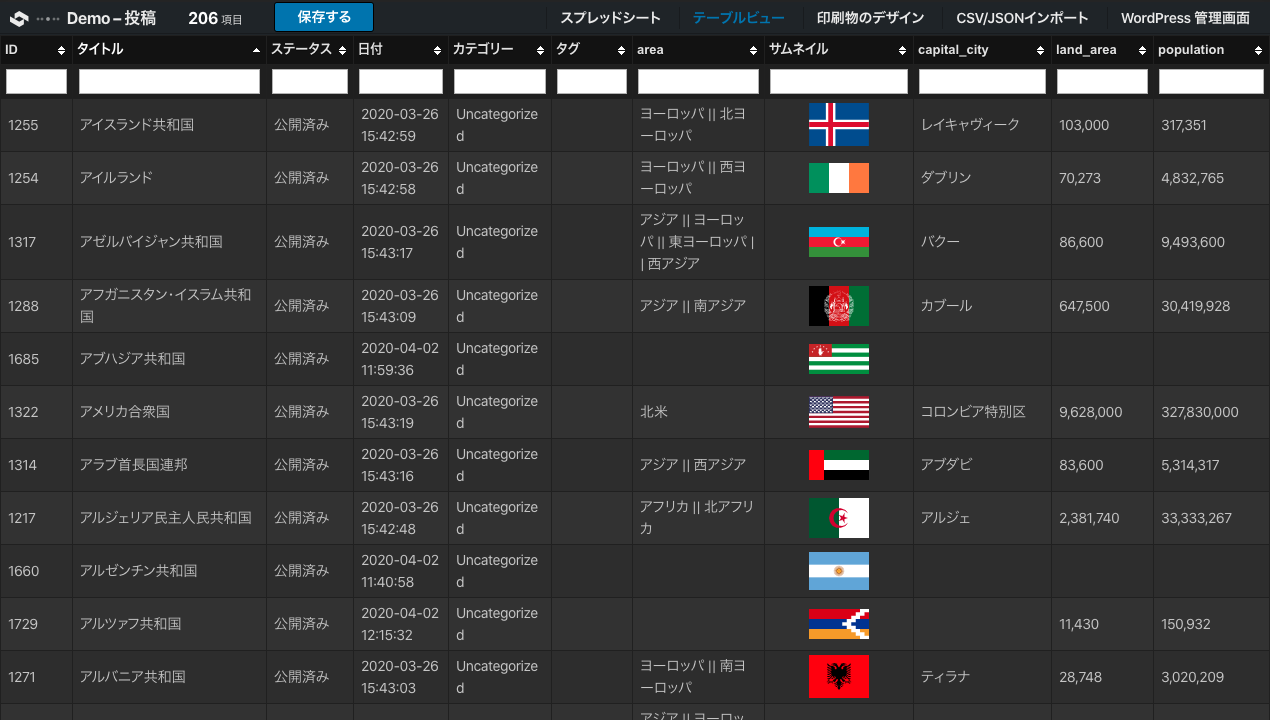Viewport: 1270px width, 720px height.
Task: Select title アルゼンチン共和国
Action: point(138,571)
